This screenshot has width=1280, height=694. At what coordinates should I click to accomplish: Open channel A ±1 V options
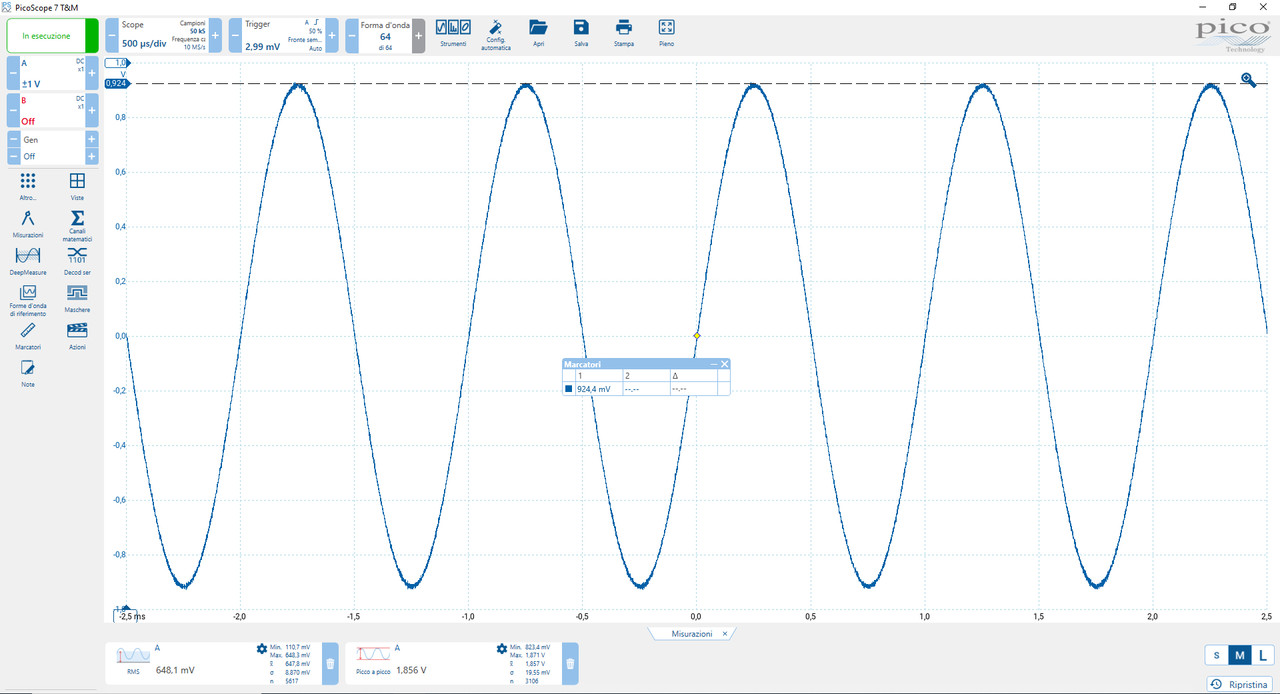(x=52, y=74)
